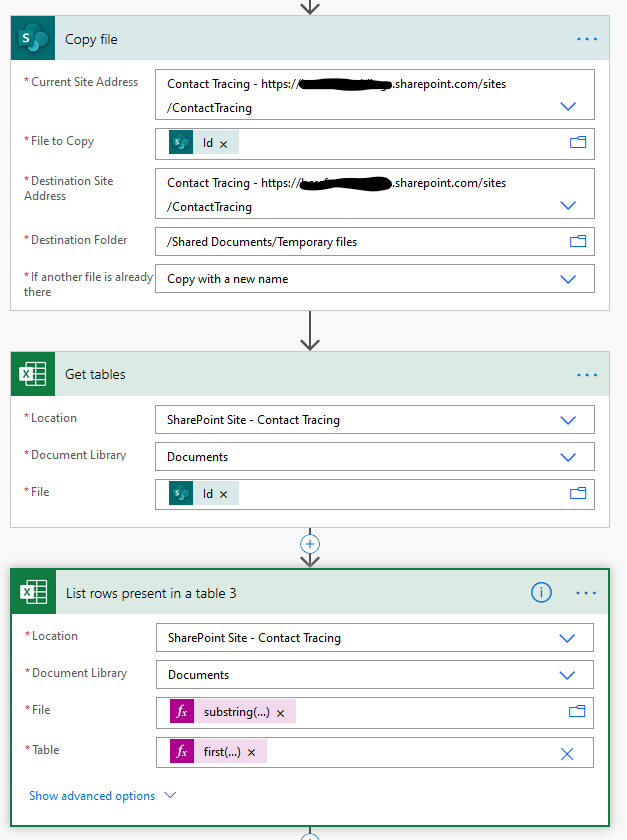This screenshot has width=627, height=840.
Task: Insert new step with the plus button
Action: [x=310, y=544]
